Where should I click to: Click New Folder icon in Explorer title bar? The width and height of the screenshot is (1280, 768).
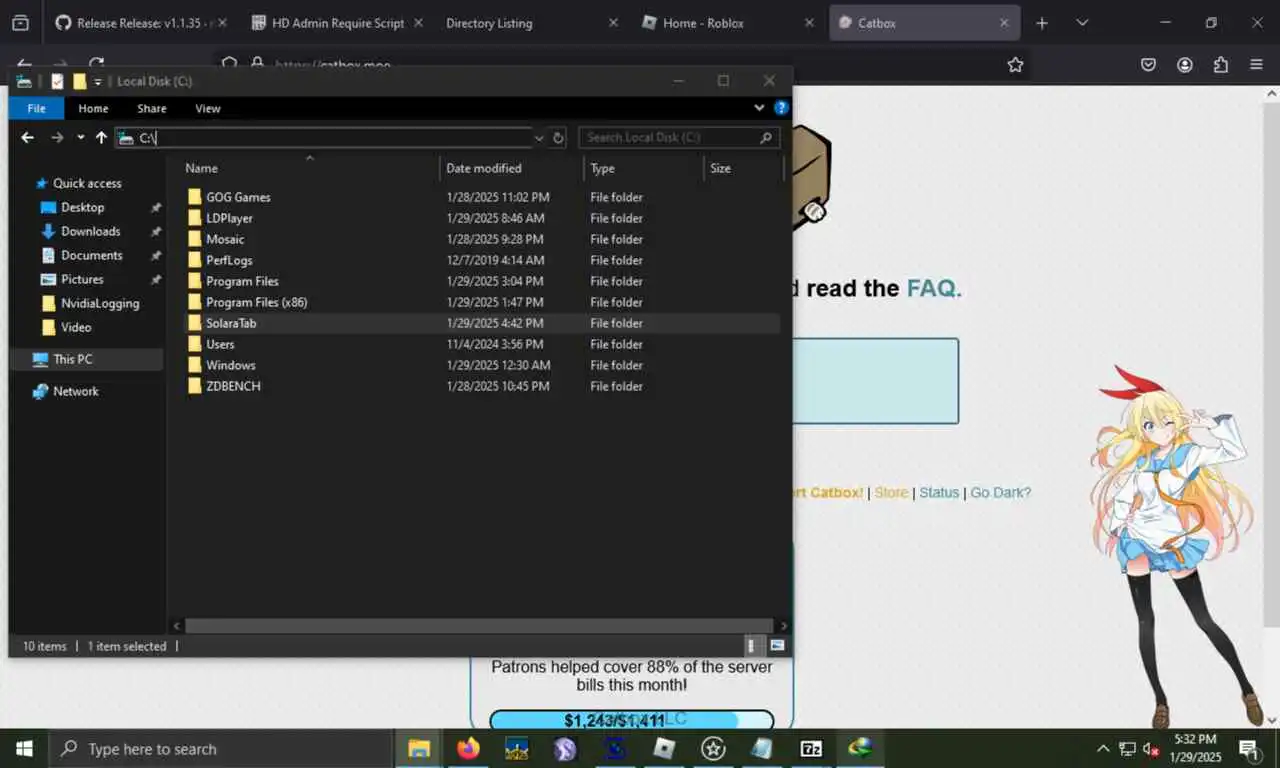click(79, 81)
